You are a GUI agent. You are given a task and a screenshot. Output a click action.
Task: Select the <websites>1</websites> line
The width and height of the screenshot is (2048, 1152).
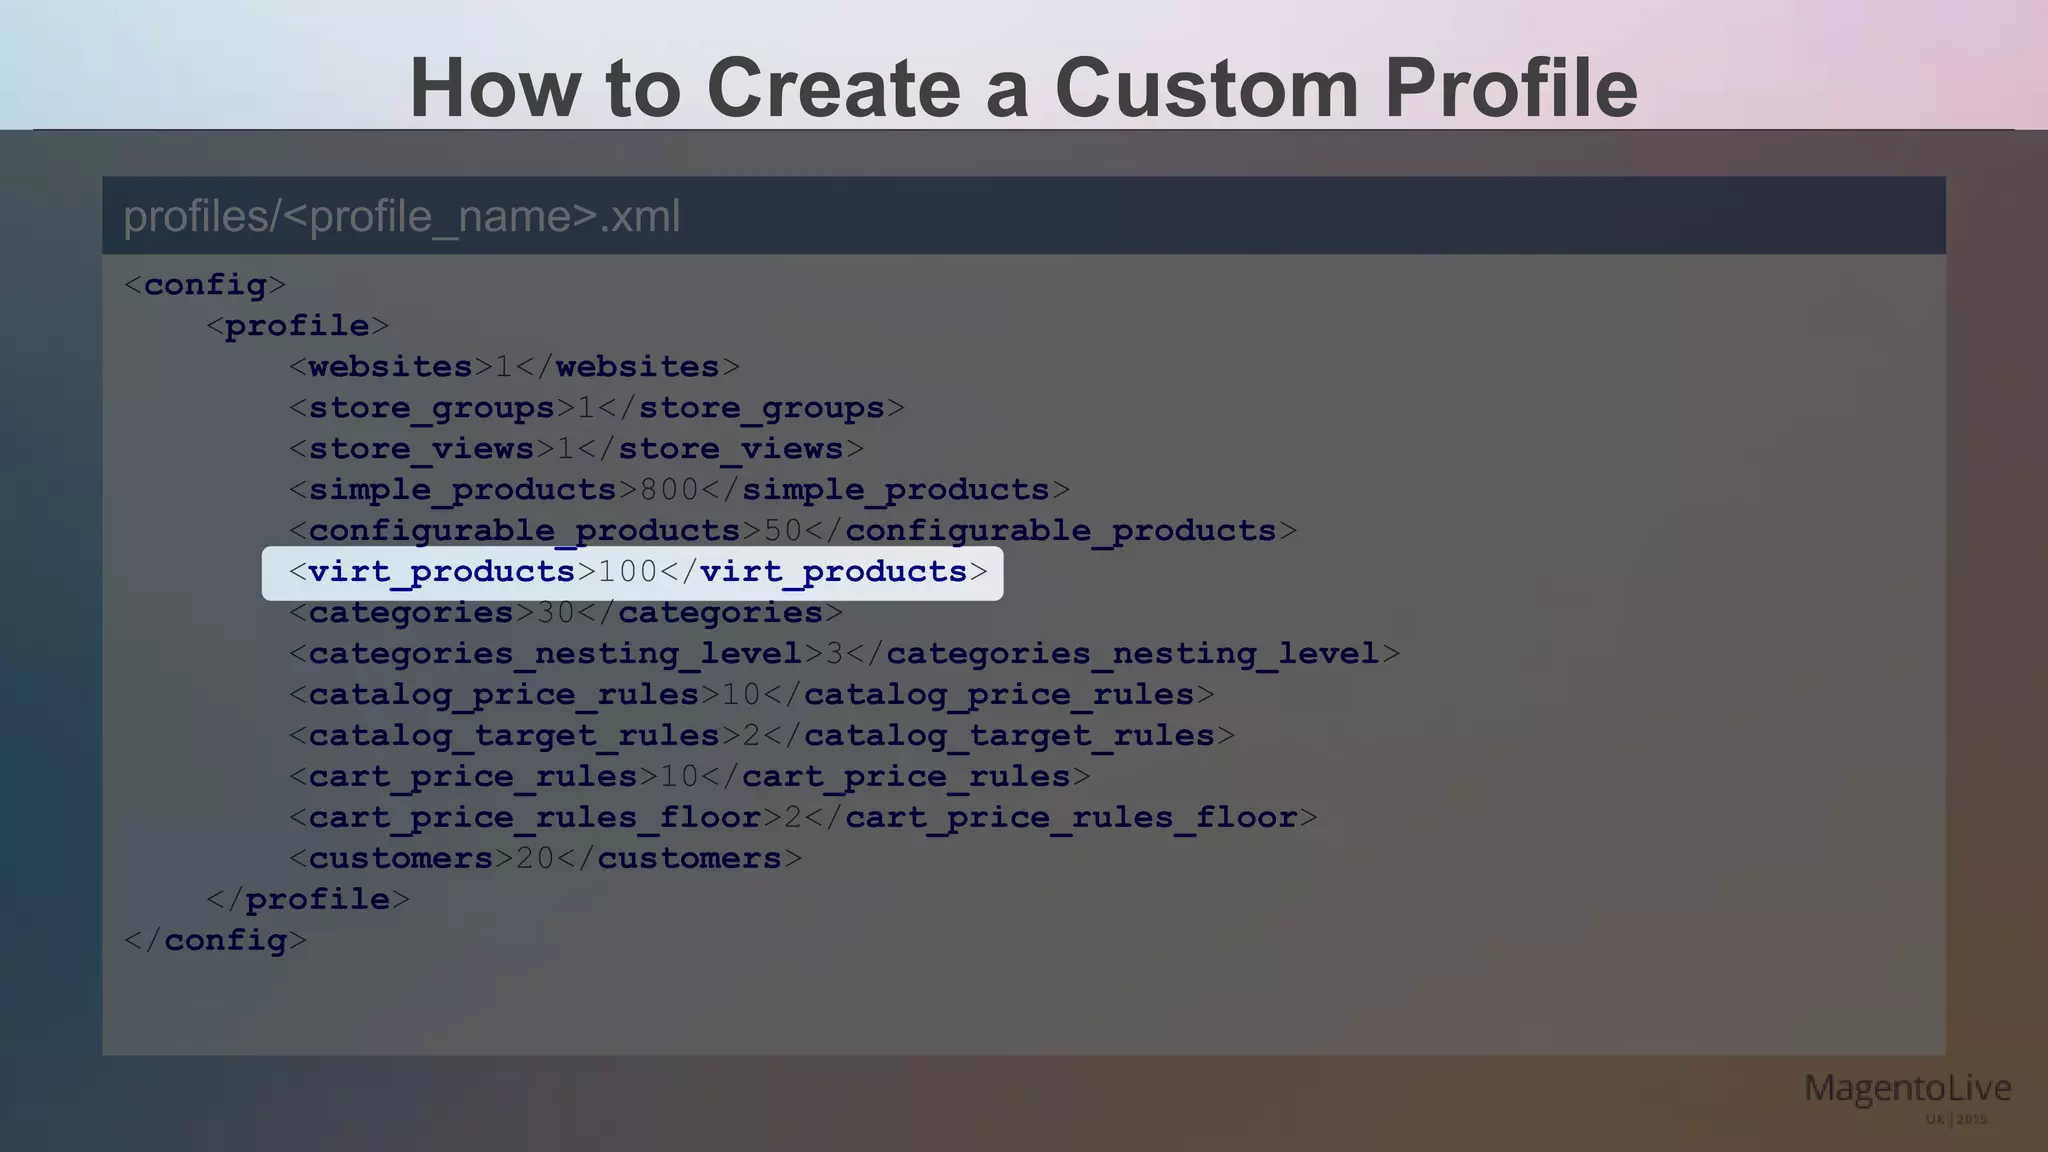pyautogui.click(x=515, y=367)
